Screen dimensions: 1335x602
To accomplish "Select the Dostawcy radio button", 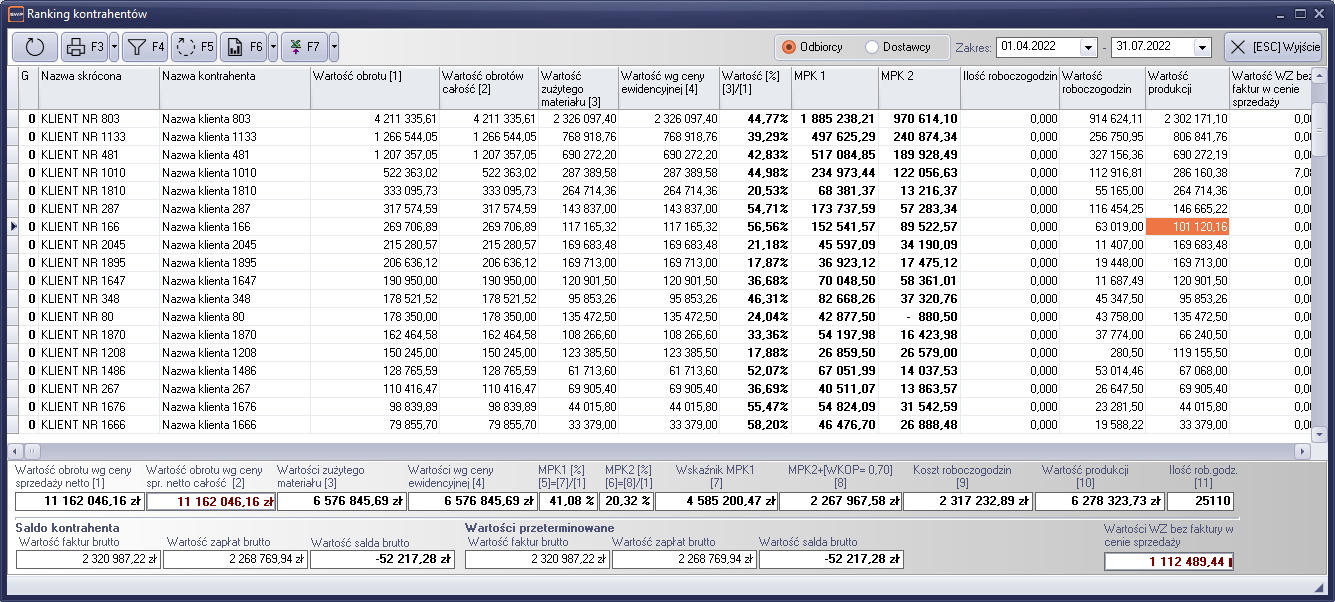I will [x=872, y=47].
